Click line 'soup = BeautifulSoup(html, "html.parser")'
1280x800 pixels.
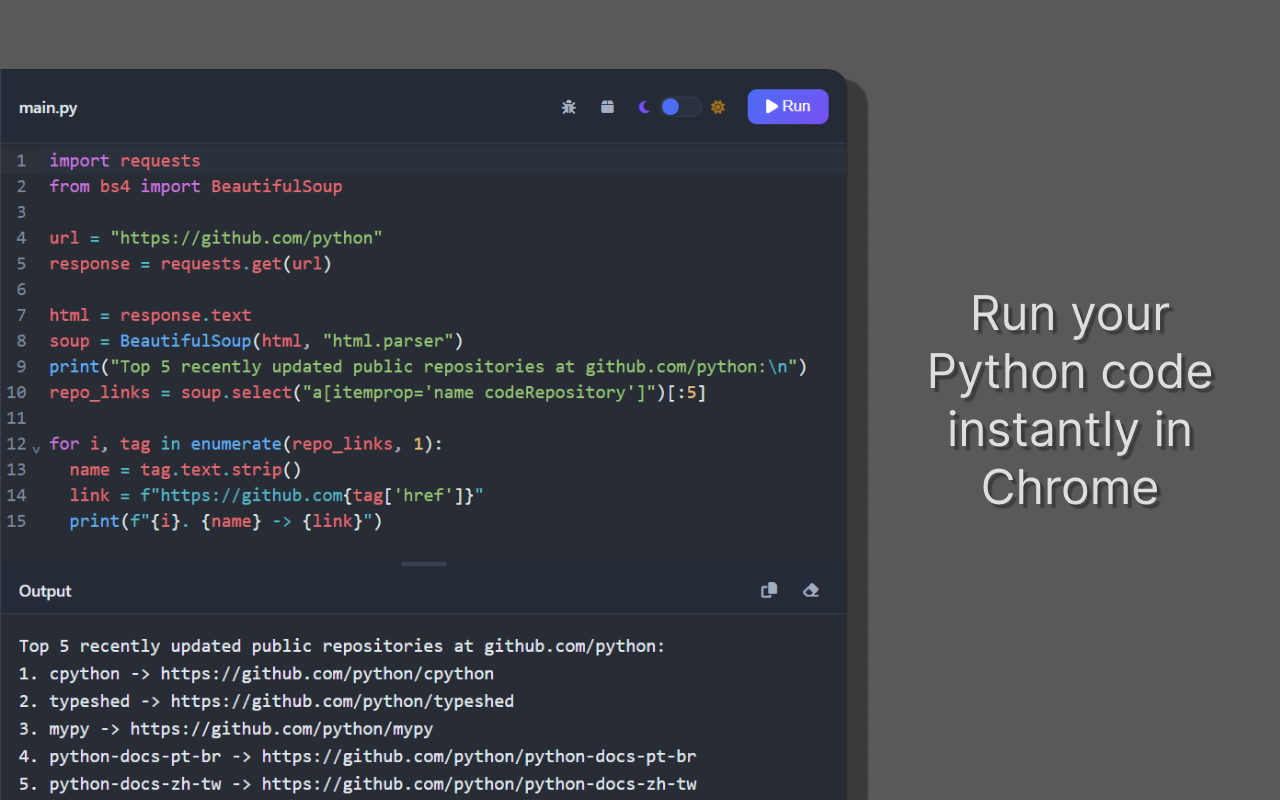point(256,341)
